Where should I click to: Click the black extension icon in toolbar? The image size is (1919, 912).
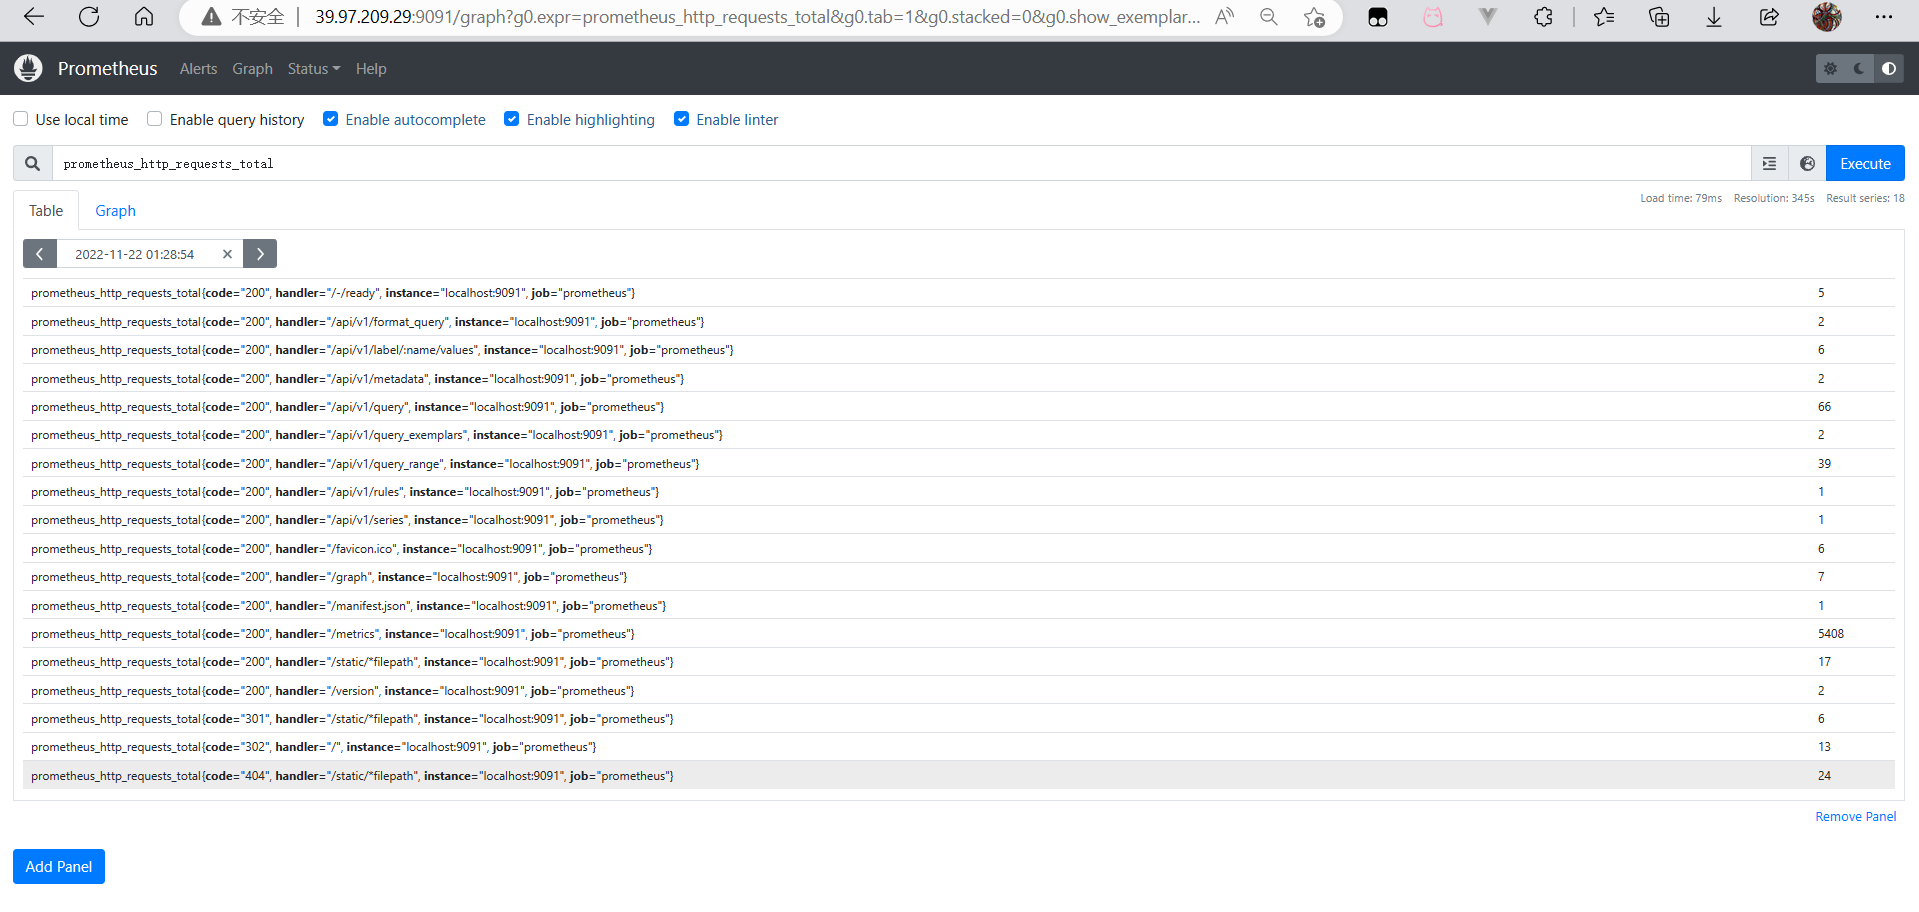(x=1378, y=17)
